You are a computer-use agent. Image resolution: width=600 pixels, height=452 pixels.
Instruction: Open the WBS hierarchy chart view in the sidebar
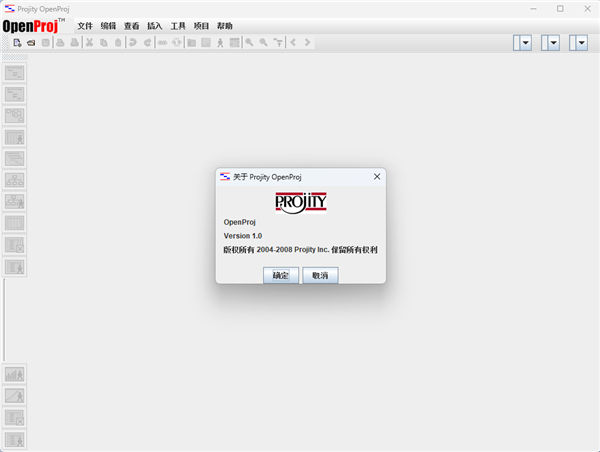(x=15, y=180)
